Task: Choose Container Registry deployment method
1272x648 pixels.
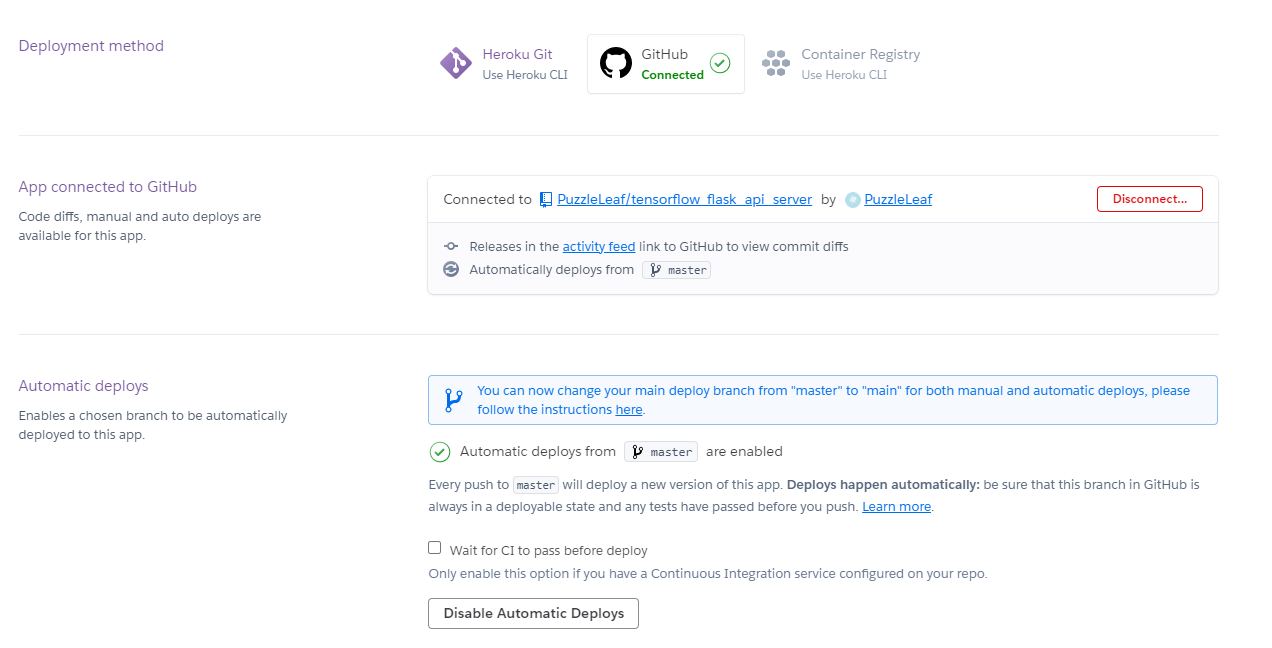Action: click(x=841, y=64)
